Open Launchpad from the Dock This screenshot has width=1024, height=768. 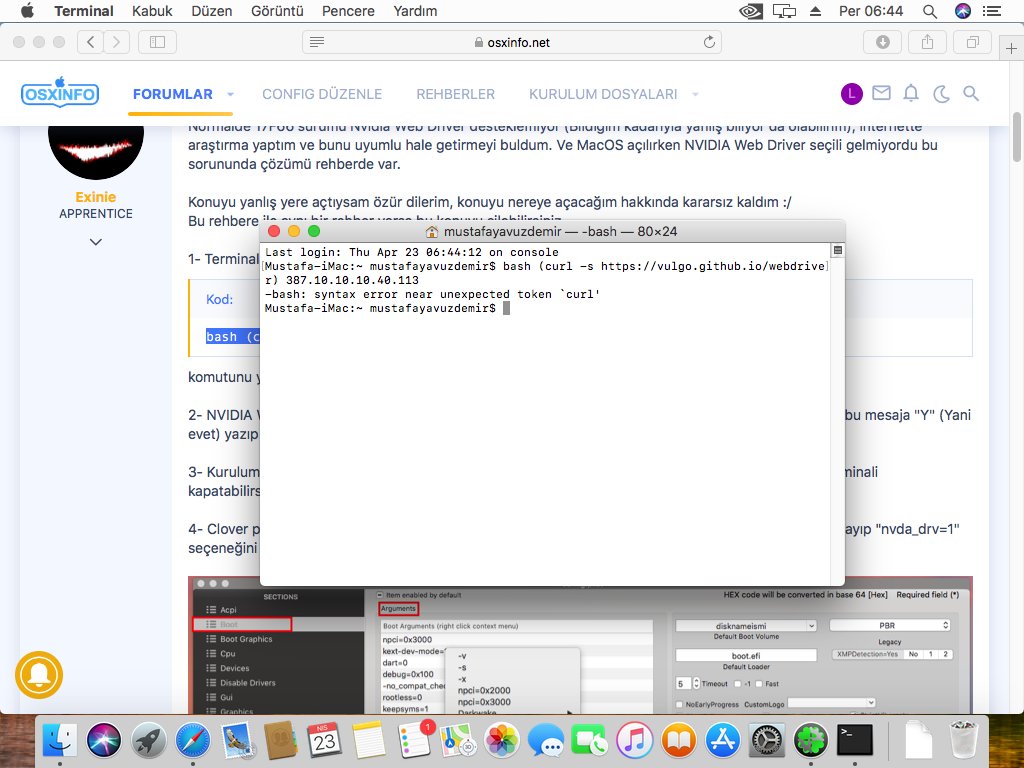149,741
